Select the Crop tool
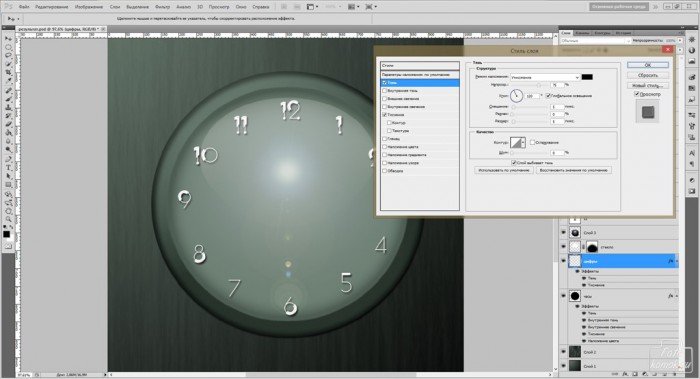This screenshot has height=379, width=700. coord(8,73)
